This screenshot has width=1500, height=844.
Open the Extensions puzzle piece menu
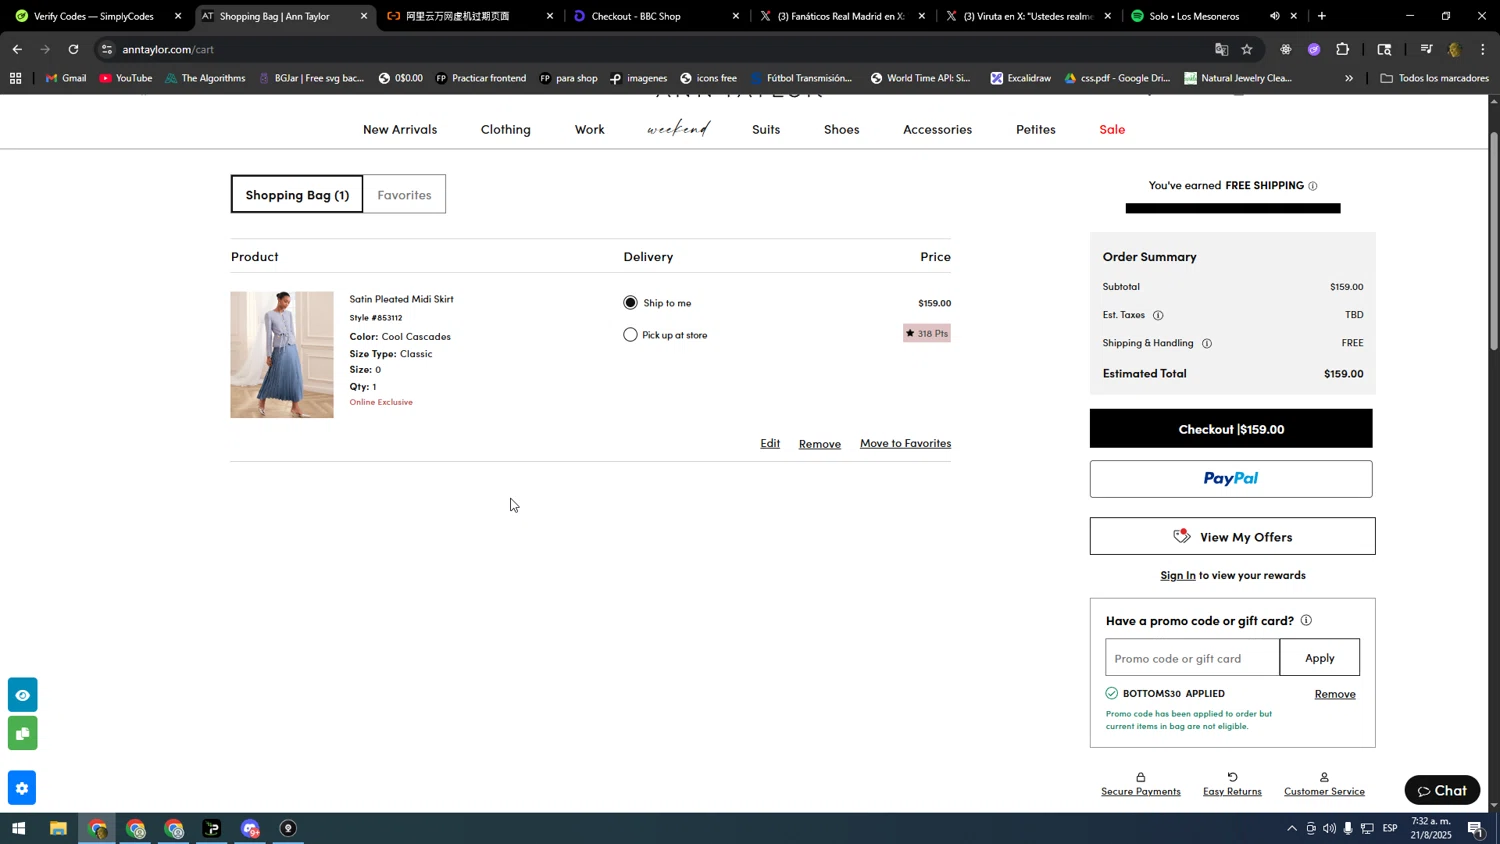pyautogui.click(x=1343, y=49)
